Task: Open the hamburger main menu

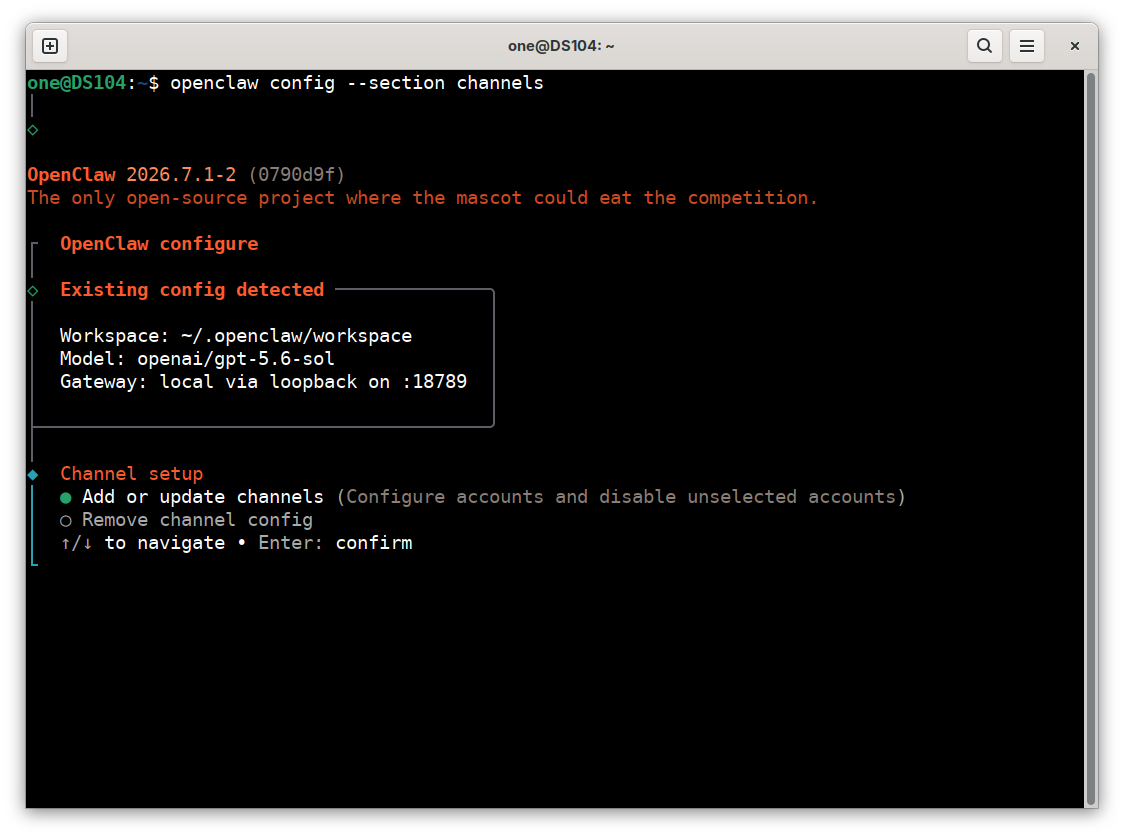Action: pyautogui.click(x=1027, y=46)
